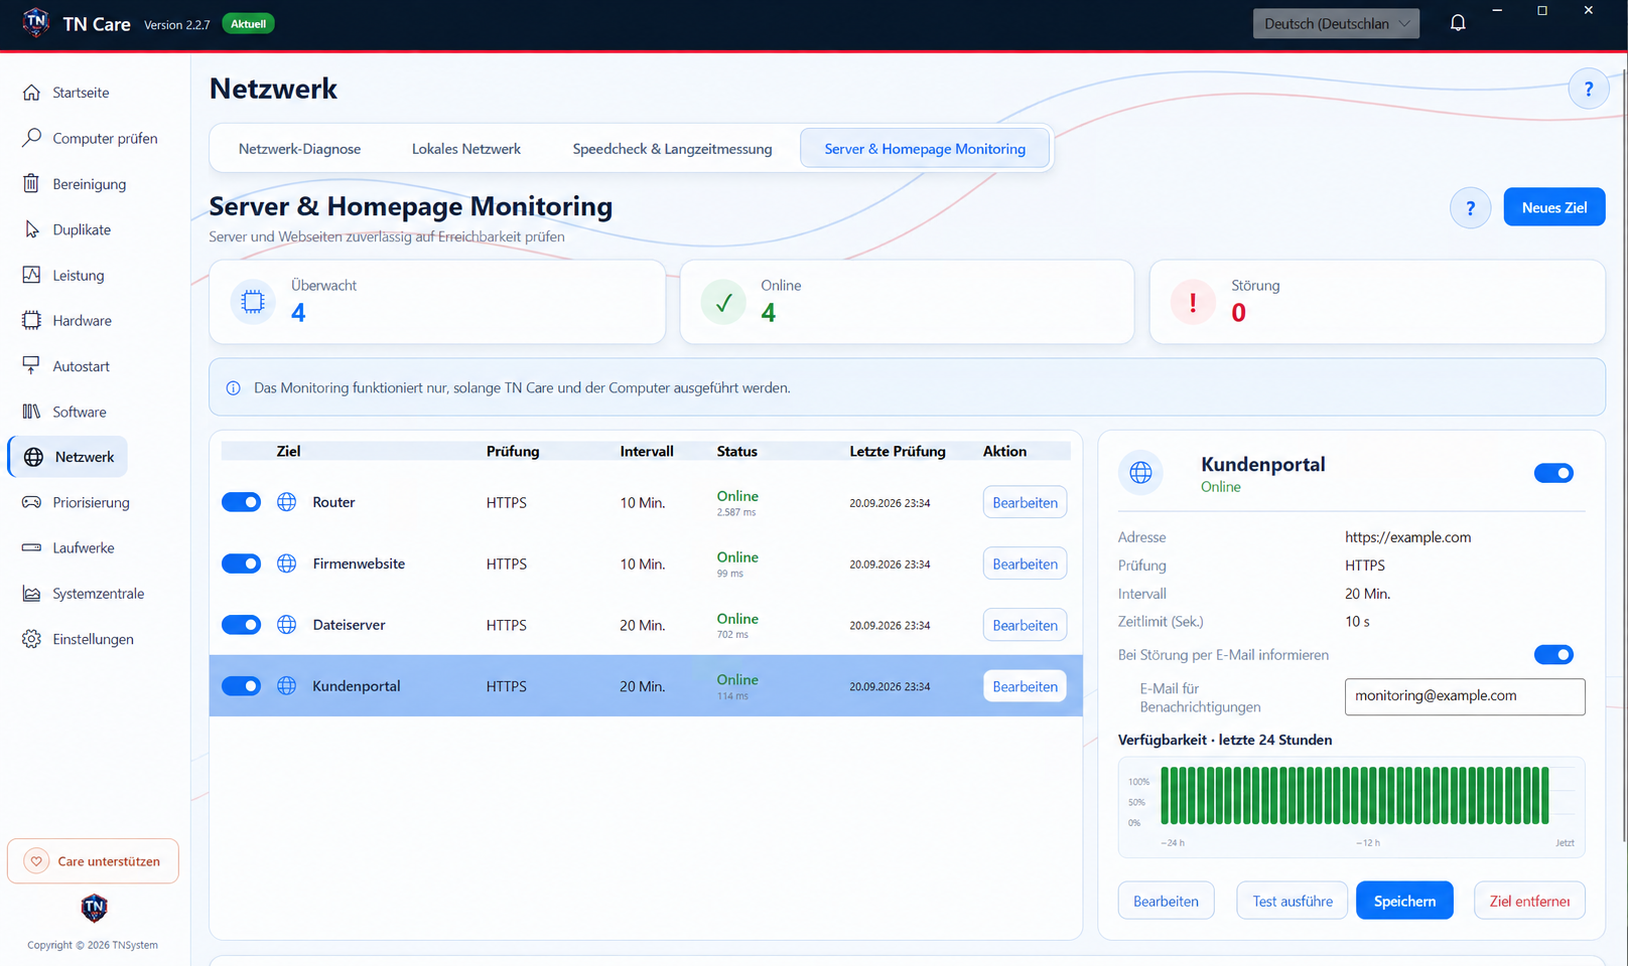This screenshot has width=1628, height=966.
Task: Click the Care unterstützen button
Action: pyautogui.click(x=93, y=861)
